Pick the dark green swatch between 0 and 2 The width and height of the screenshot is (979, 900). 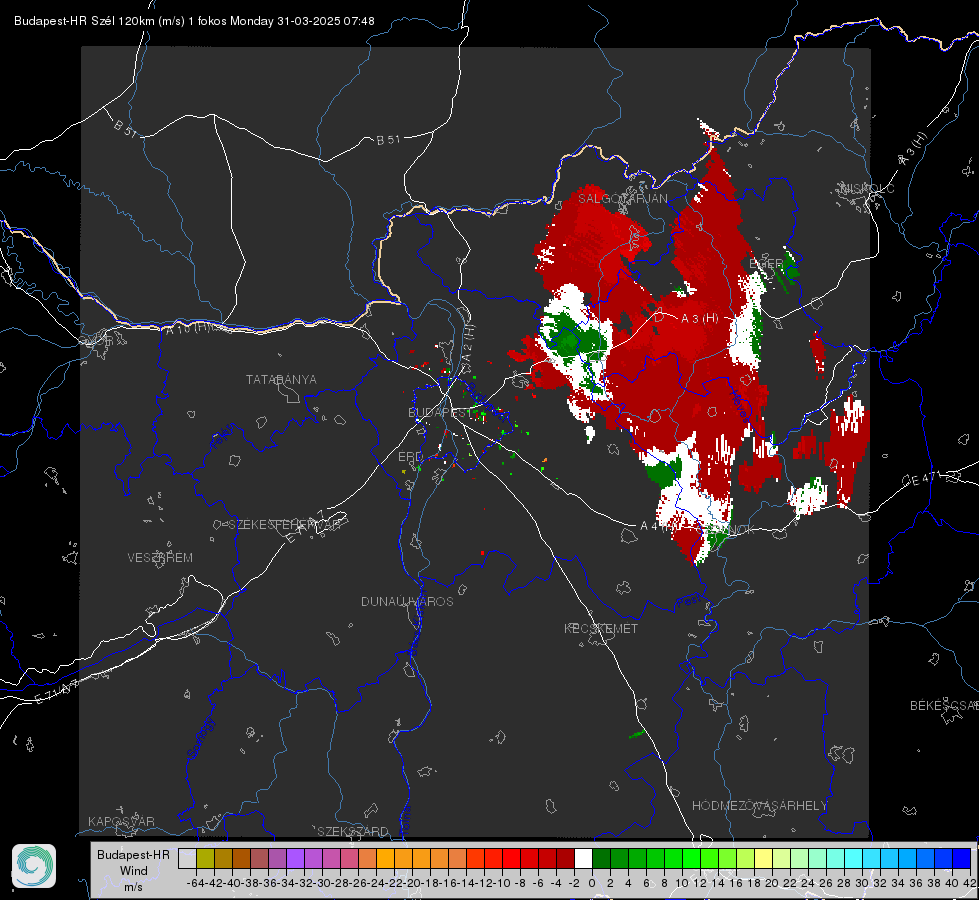pyautogui.click(x=601, y=859)
